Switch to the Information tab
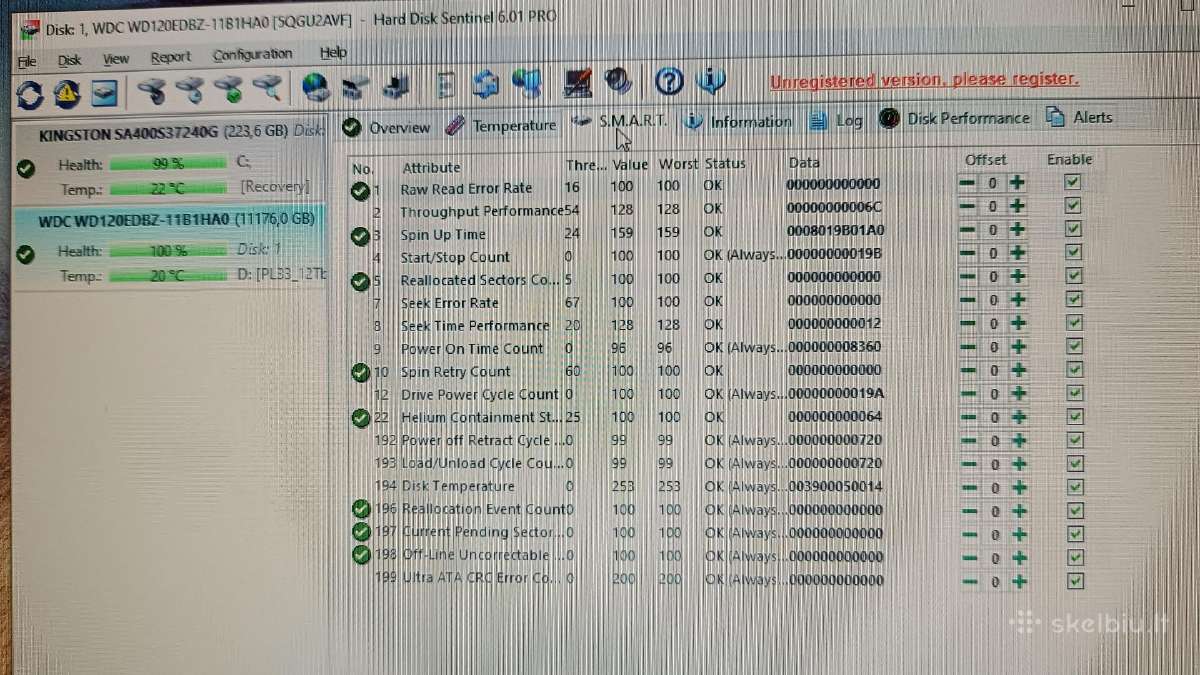Image resolution: width=1200 pixels, height=675 pixels. (738, 122)
